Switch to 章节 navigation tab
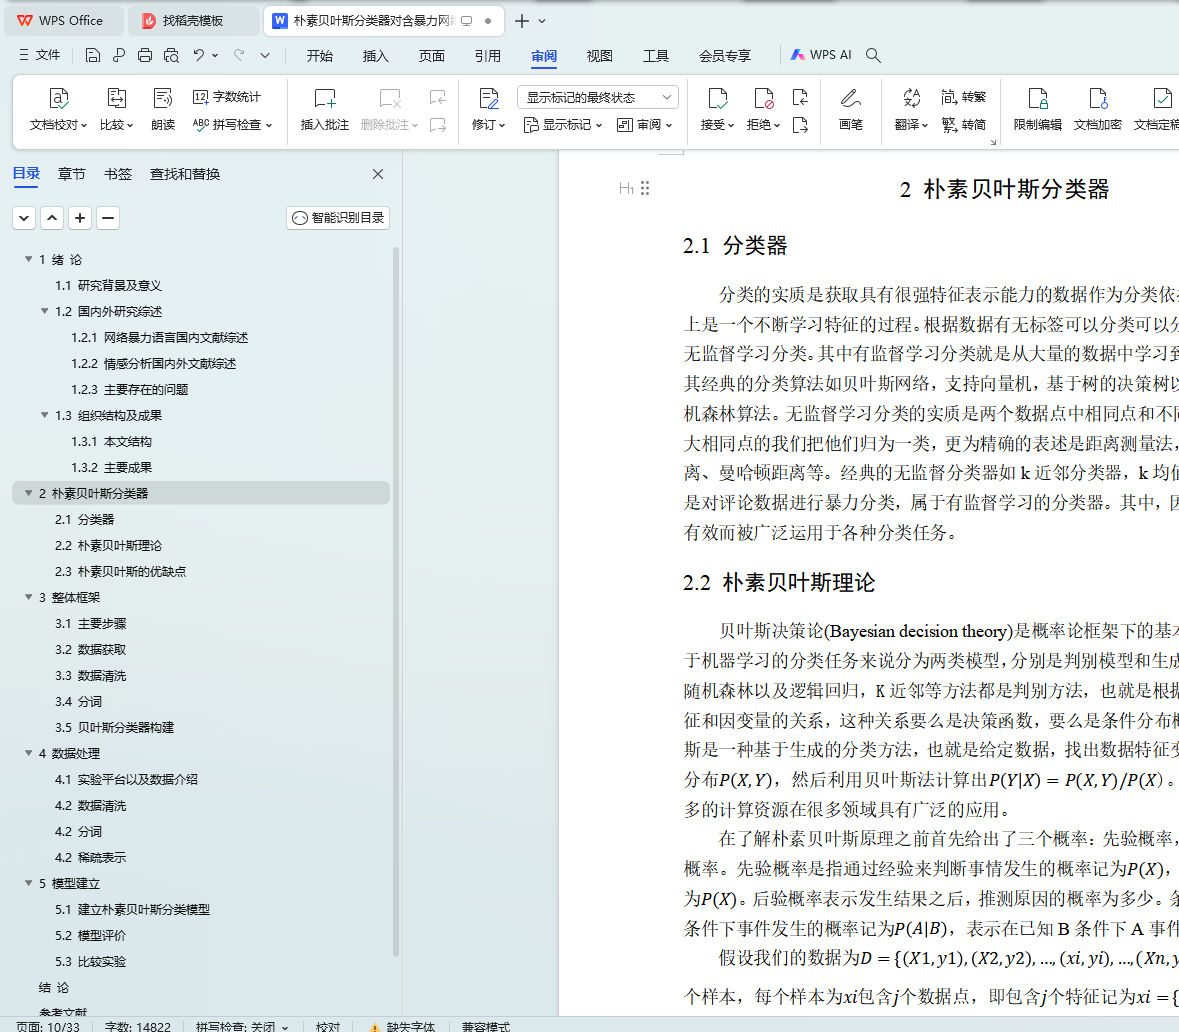Screen dimensions: 1179x1032 pyautogui.click(x=71, y=175)
